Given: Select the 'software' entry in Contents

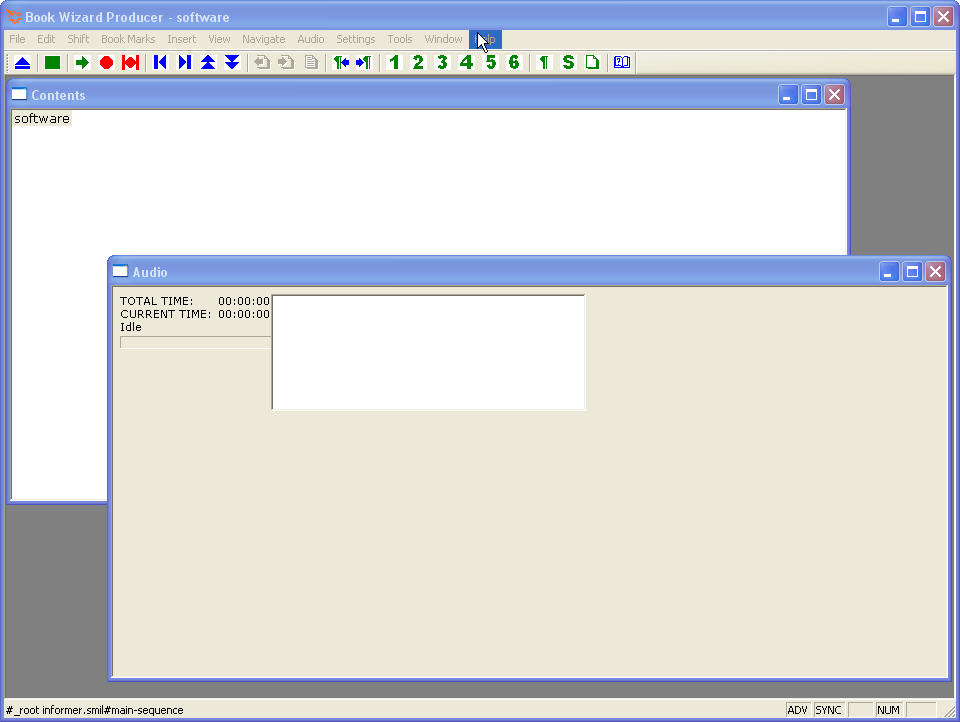Looking at the screenshot, I should (42, 118).
